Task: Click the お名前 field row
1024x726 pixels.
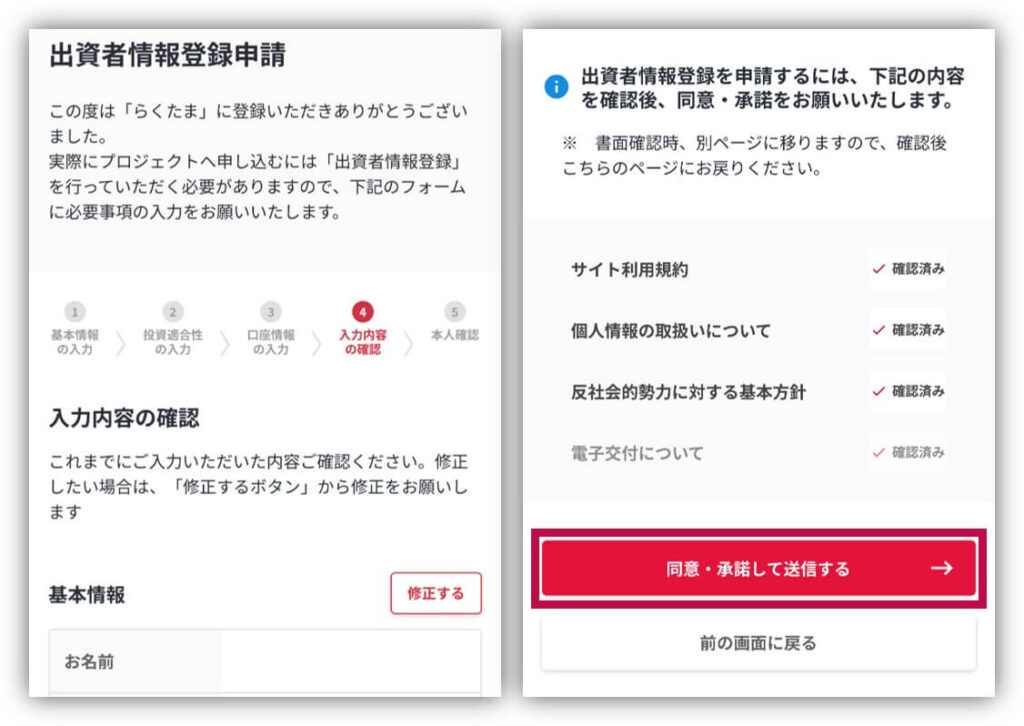Action: tap(265, 661)
